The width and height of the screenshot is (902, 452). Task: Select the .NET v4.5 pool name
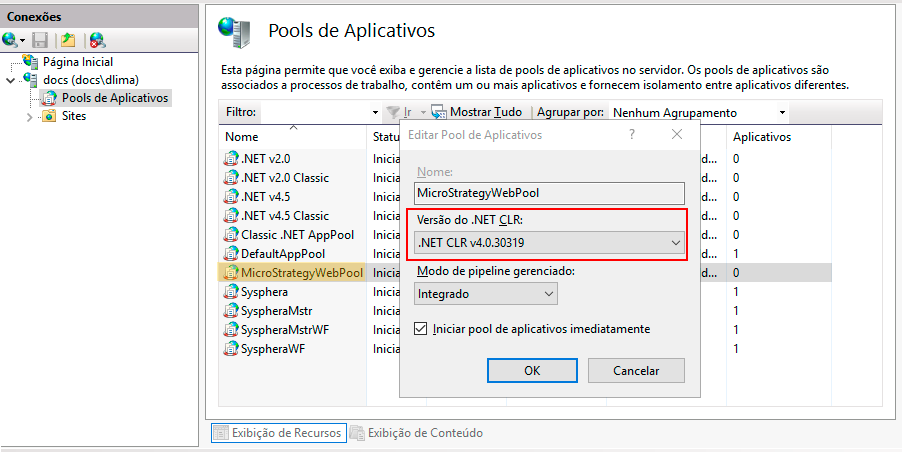[x=265, y=197]
